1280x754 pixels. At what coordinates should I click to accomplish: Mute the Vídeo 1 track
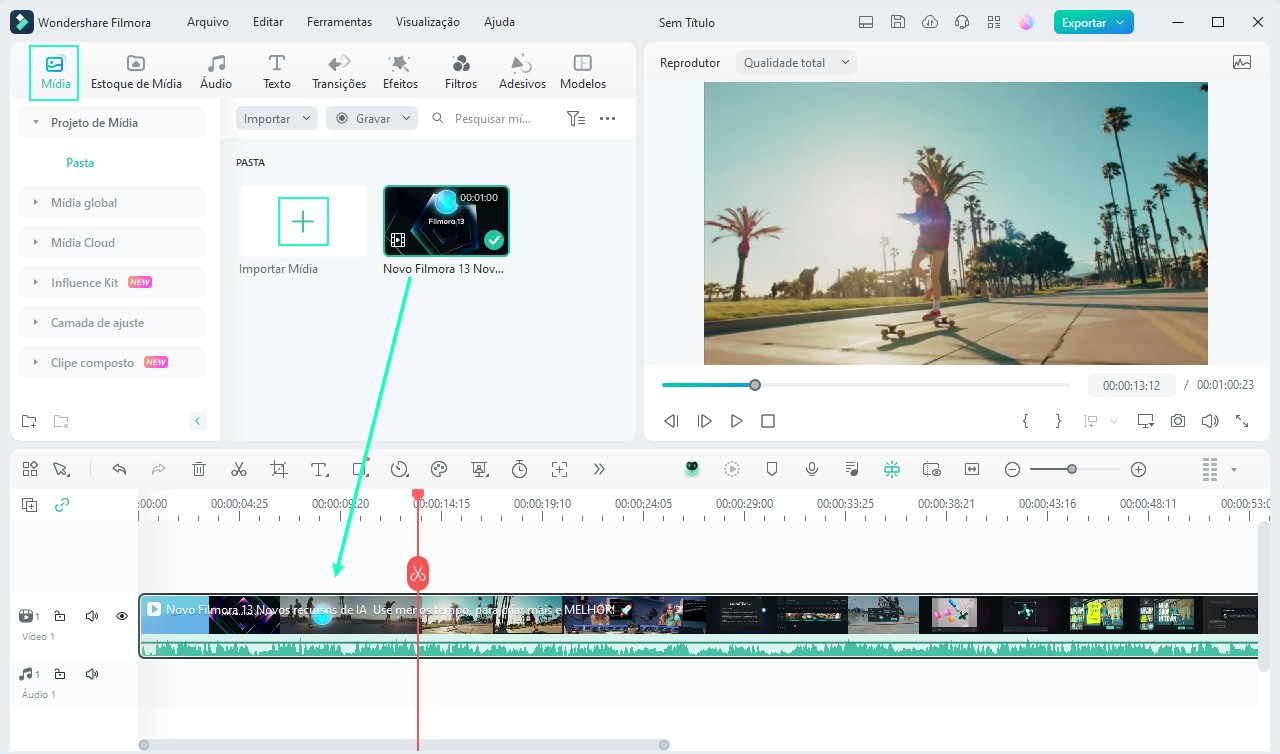coord(92,616)
